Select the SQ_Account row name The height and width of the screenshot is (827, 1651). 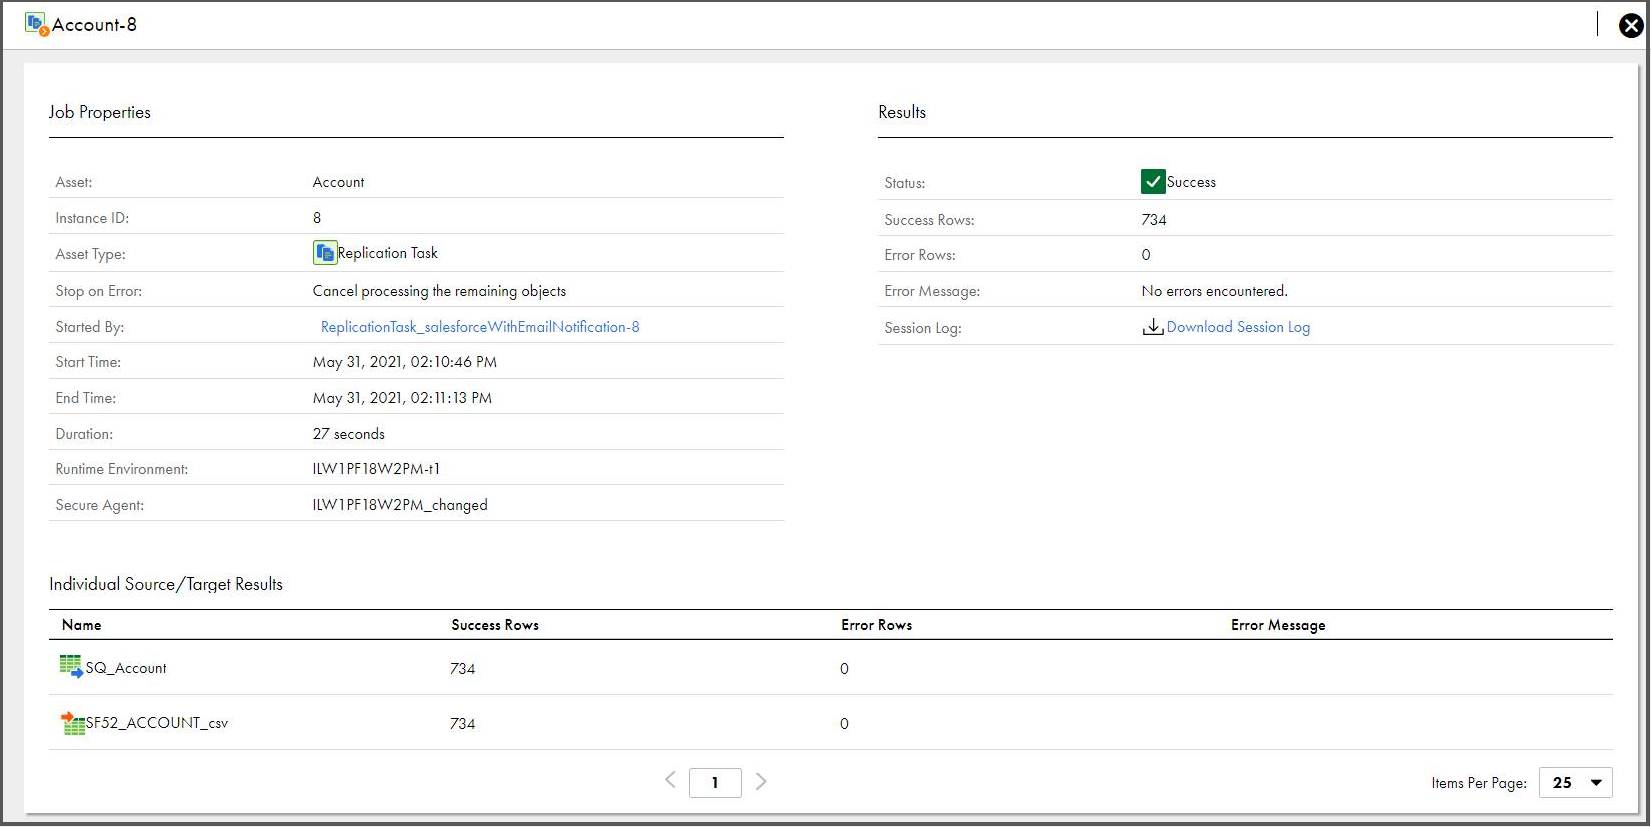[x=126, y=668]
